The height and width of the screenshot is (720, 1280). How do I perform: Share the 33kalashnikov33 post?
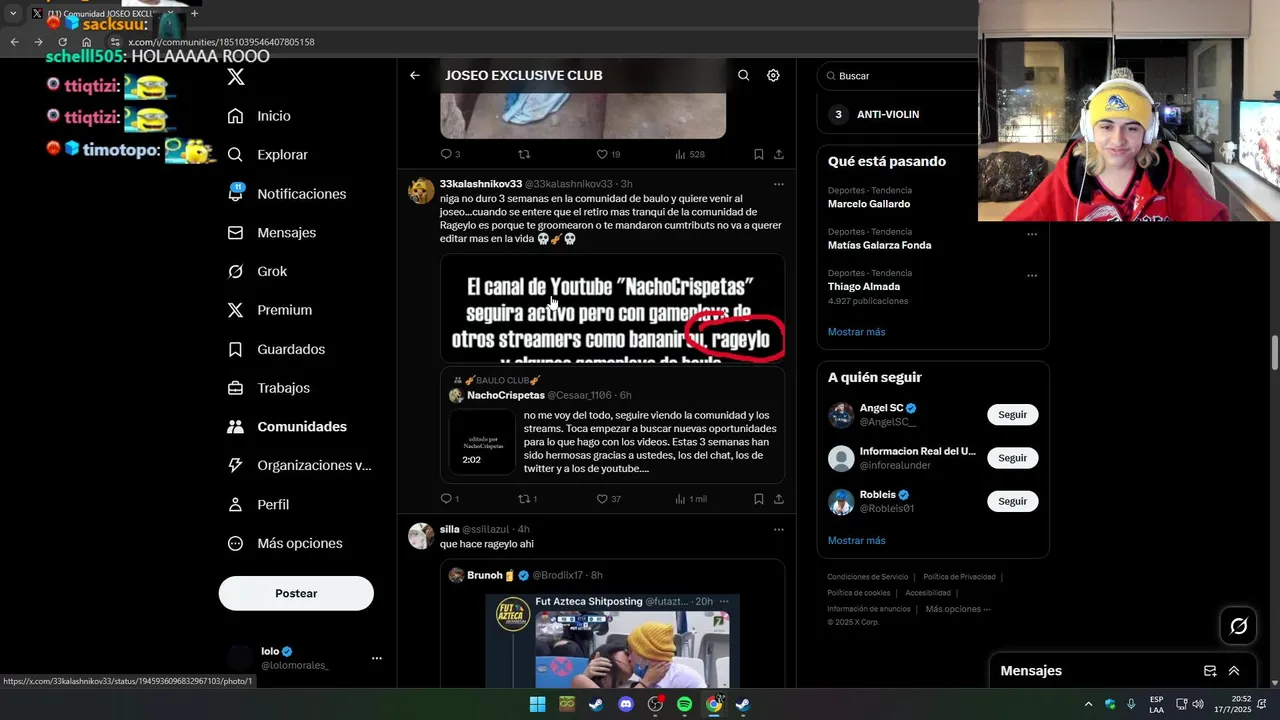778,498
